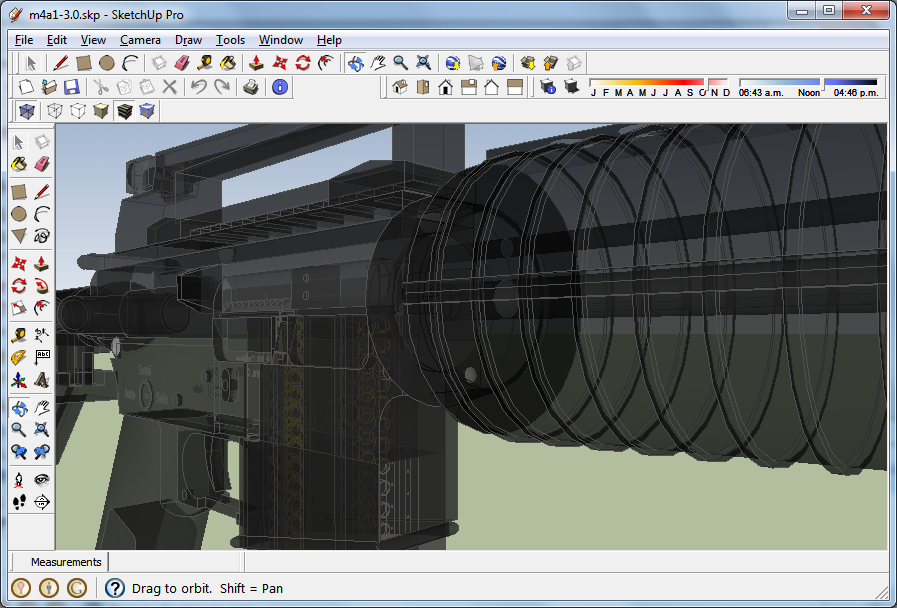The width and height of the screenshot is (897, 608).
Task: Click the Redo arrow
Action: tap(221, 87)
